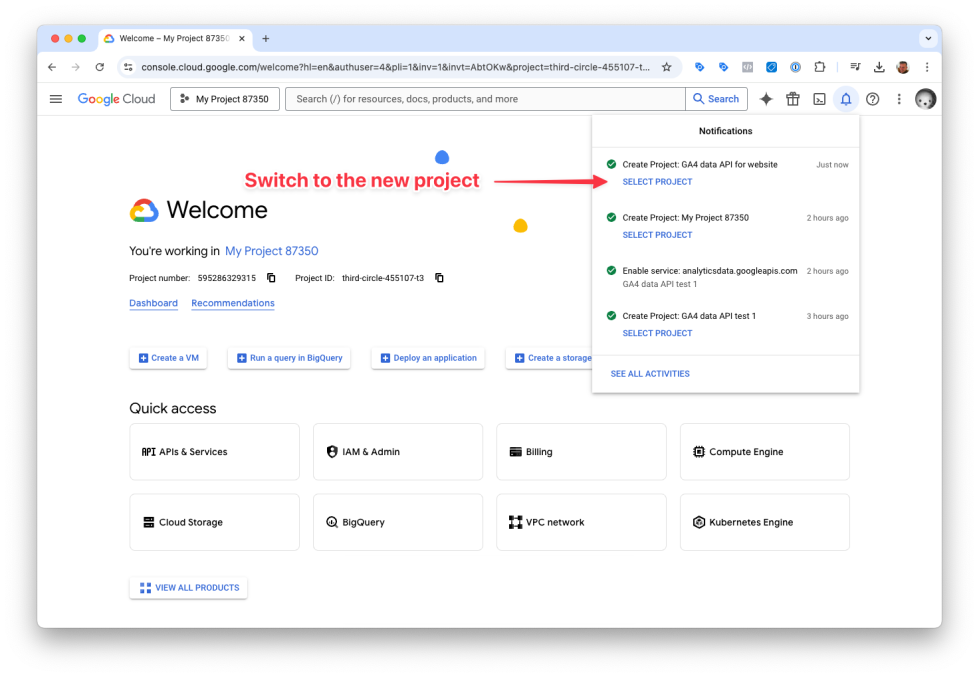Open My Project 87350 link in welcome text
979x677 pixels.
point(272,251)
